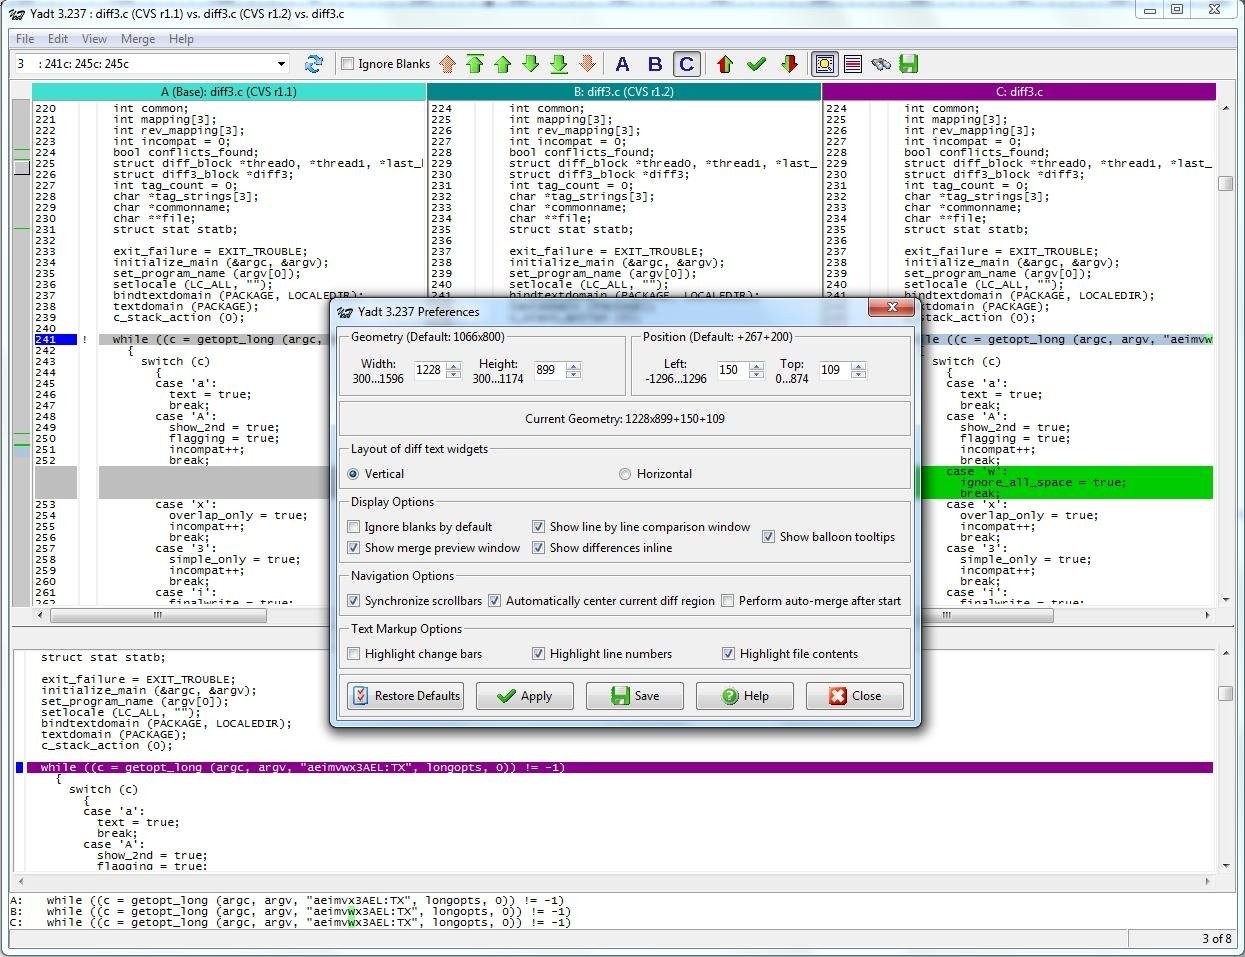Click the green checkmark resolve icon
This screenshot has height=957, width=1245.
(757, 64)
